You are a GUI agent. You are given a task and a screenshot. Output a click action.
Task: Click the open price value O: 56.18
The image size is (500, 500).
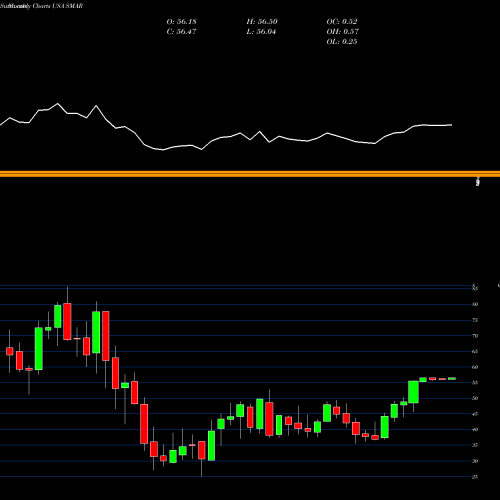pos(181,22)
